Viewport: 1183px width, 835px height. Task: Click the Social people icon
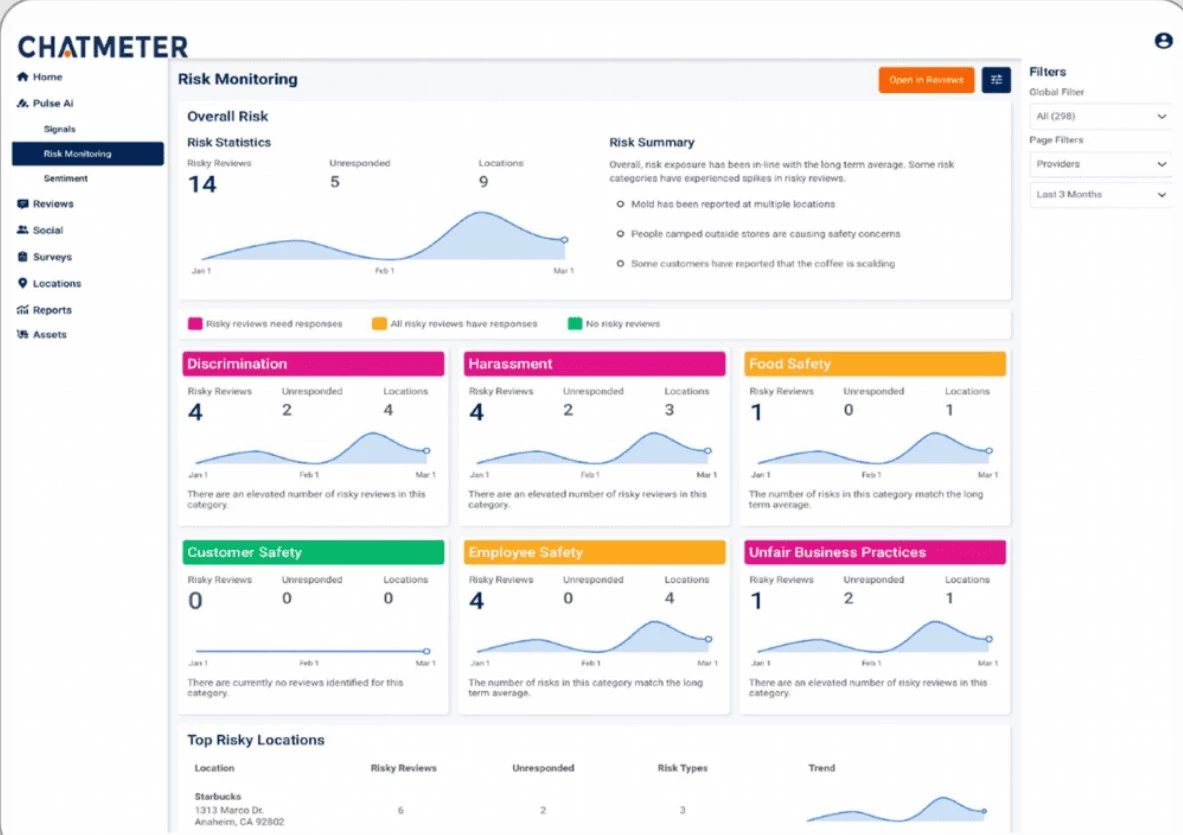pos(23,230)
